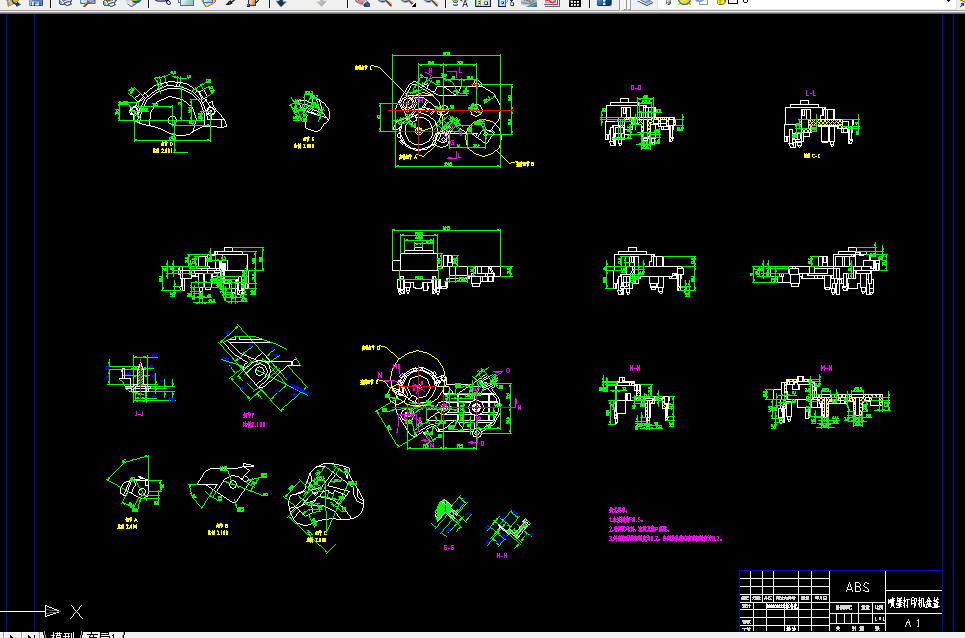Open the Layer Properties Manager icon
This screenshot has width=965, height=638.
[644, 2]
